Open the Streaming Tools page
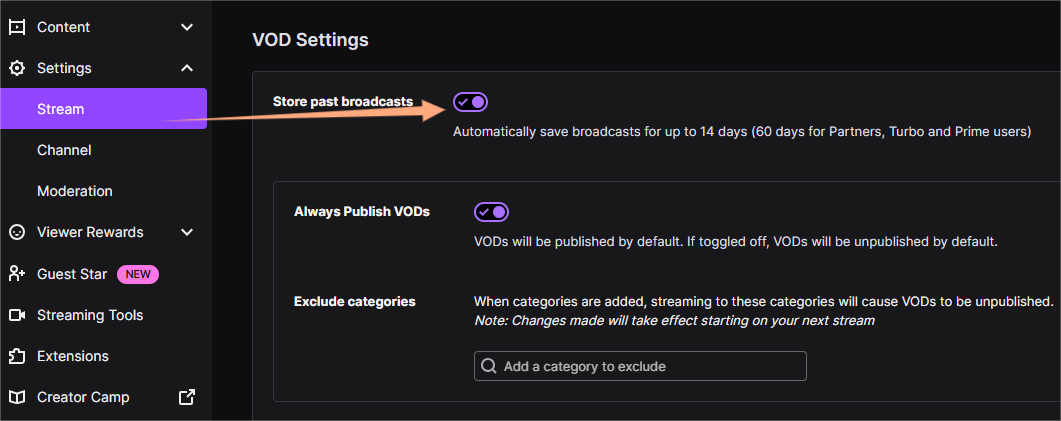This screenshot has width=1061, height=421. (x=90, y=315)
